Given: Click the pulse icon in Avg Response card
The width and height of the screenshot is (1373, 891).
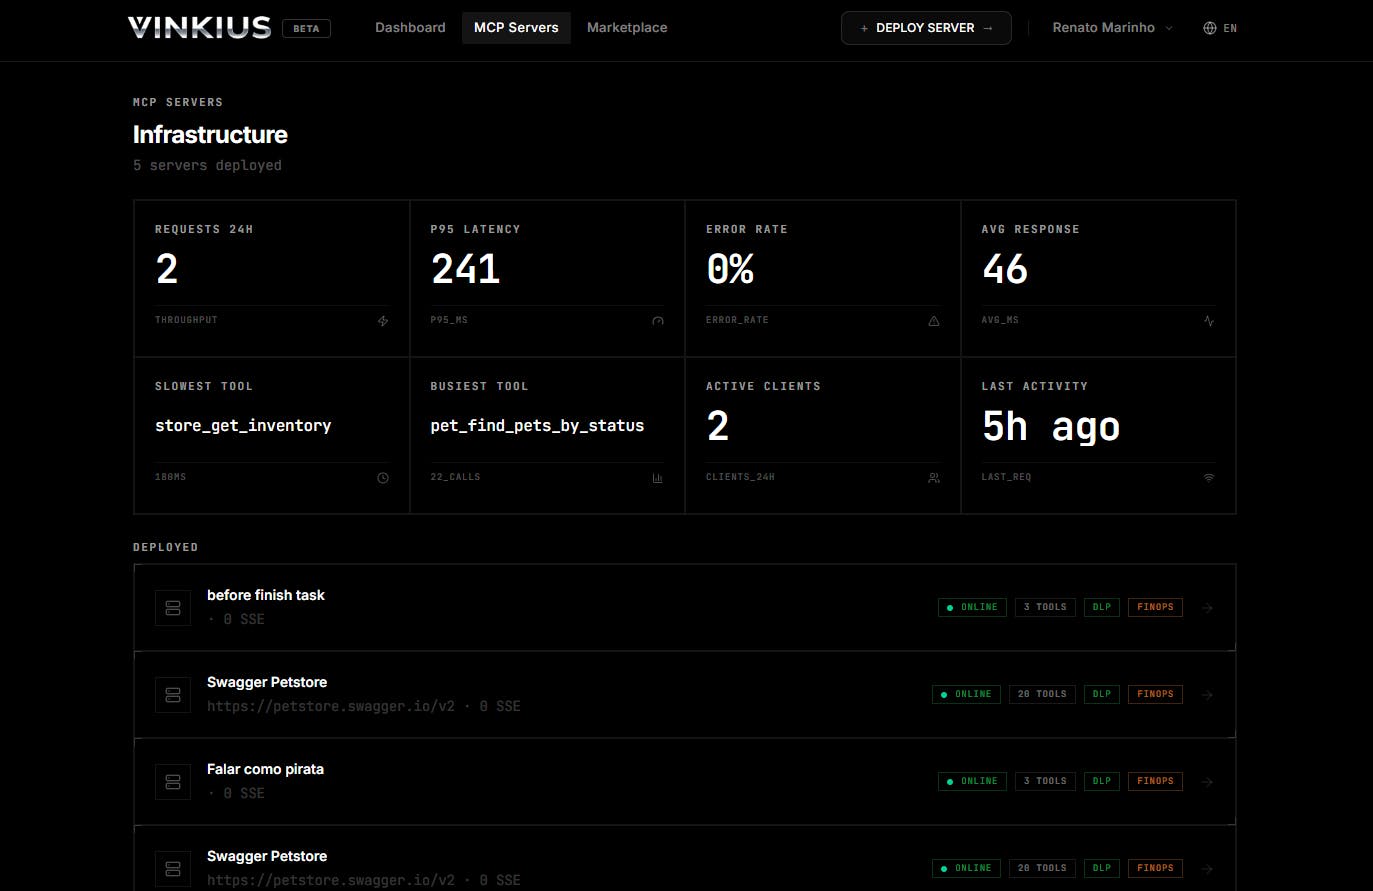Looking at the screenshot, I should point(1209,321).
